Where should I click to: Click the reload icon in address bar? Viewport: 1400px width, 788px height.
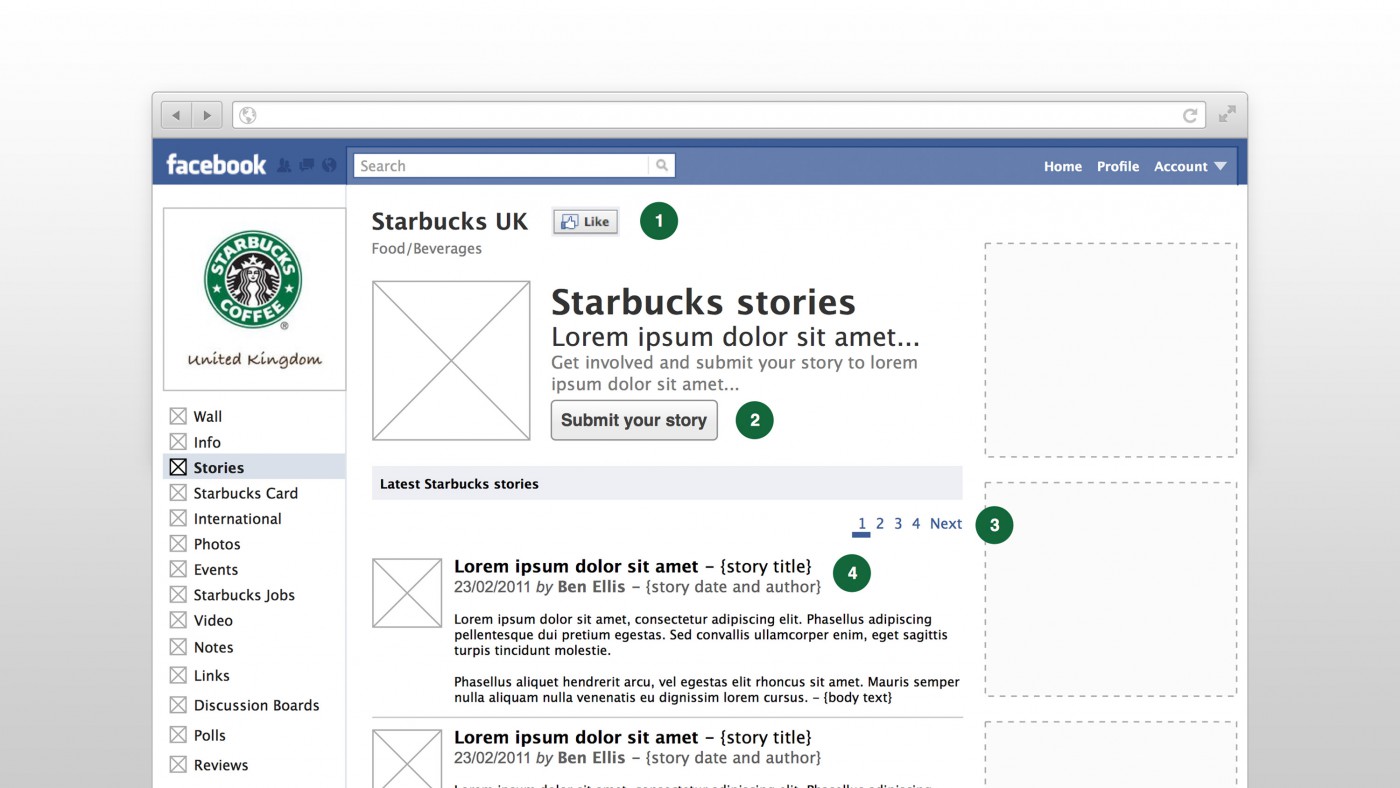[x=1190, y=115]
